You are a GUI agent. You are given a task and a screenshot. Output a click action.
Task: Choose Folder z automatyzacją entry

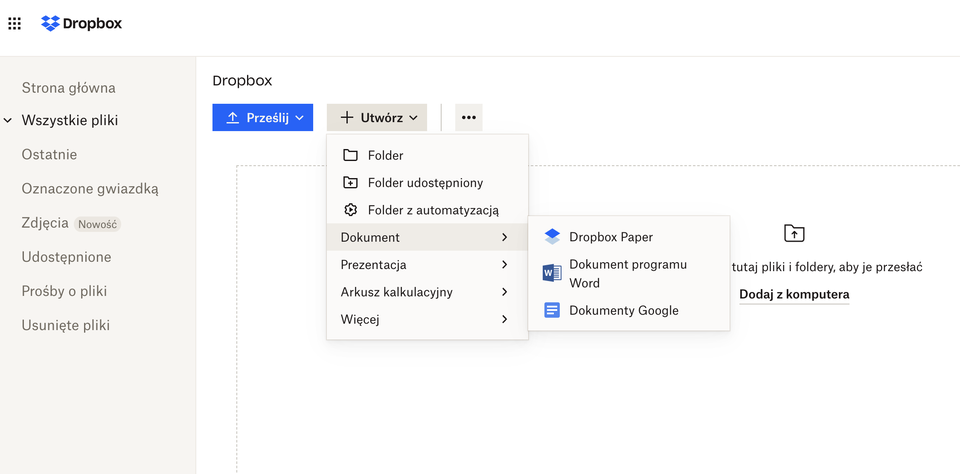(x=427, y=210)
